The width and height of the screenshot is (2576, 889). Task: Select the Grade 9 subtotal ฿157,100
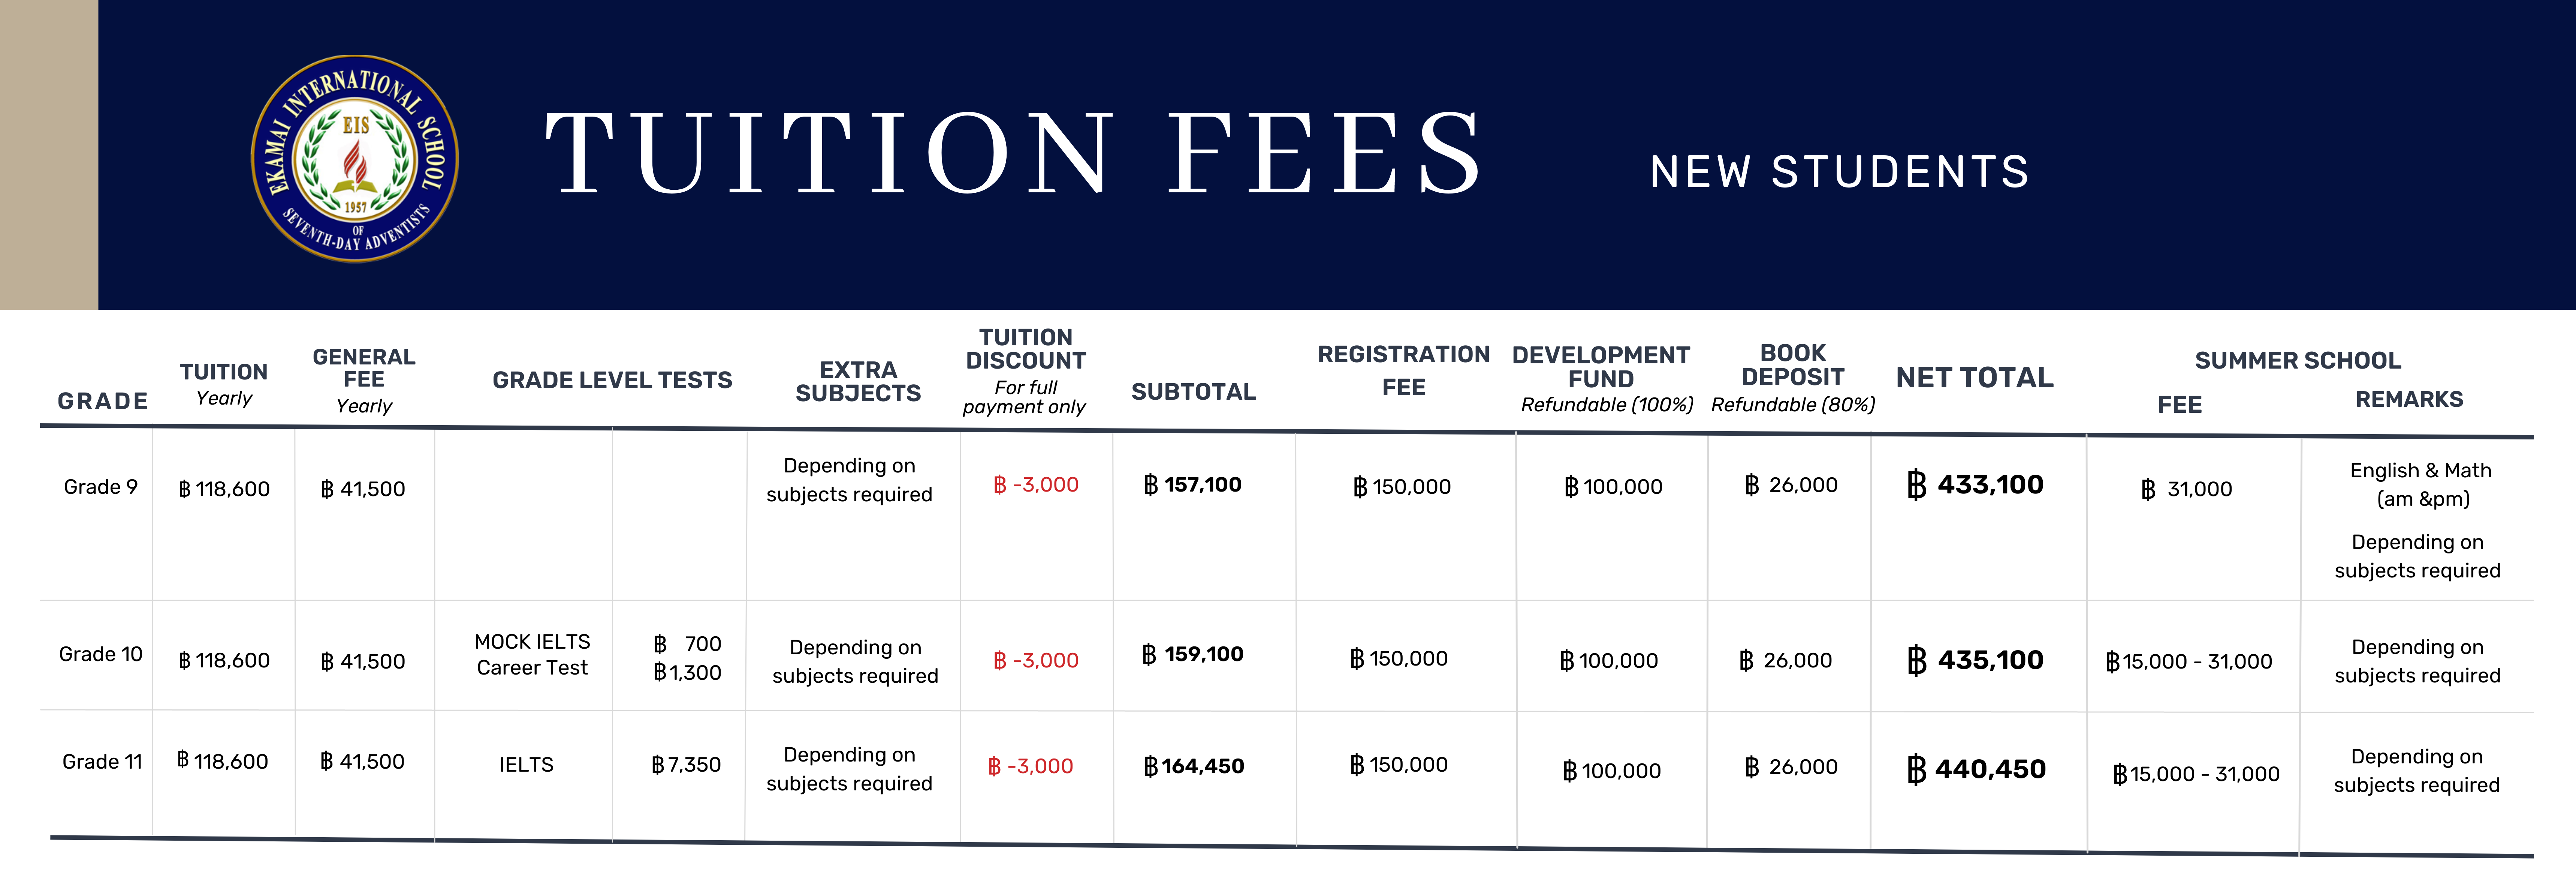(x=1193, y=485)
